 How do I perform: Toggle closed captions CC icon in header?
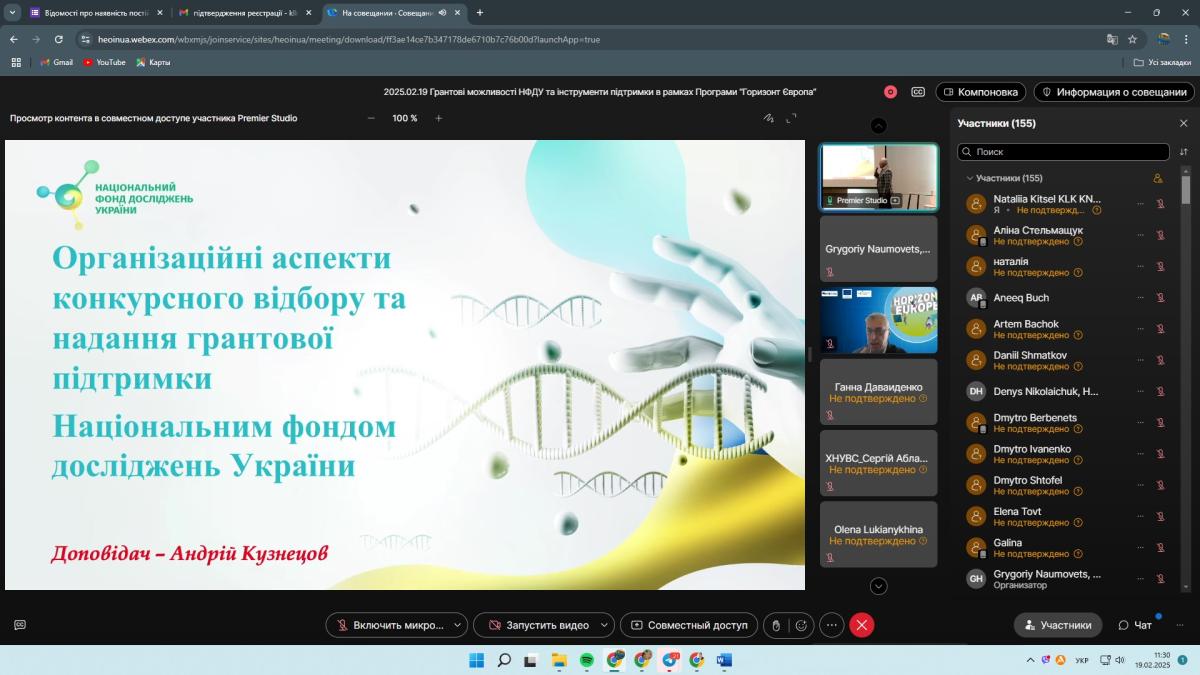click(x=918, y=92)
